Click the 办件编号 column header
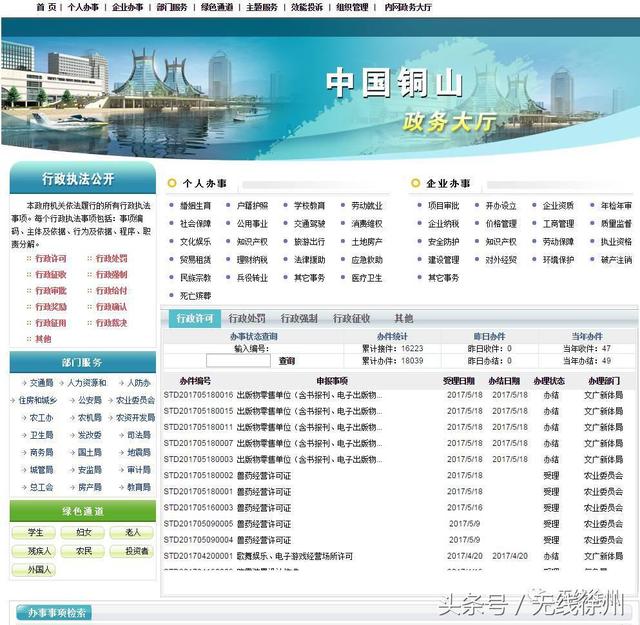The height and width of the screenshot is (625, 640). (195, 381)
